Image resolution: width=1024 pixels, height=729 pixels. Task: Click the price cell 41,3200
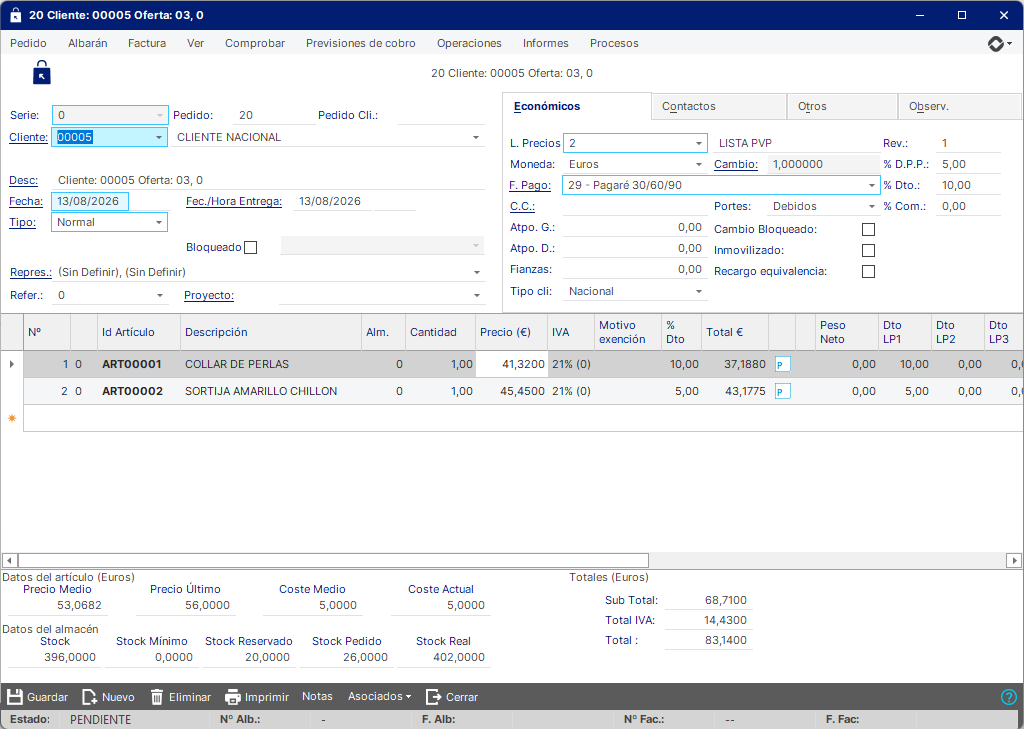(511, 364)
